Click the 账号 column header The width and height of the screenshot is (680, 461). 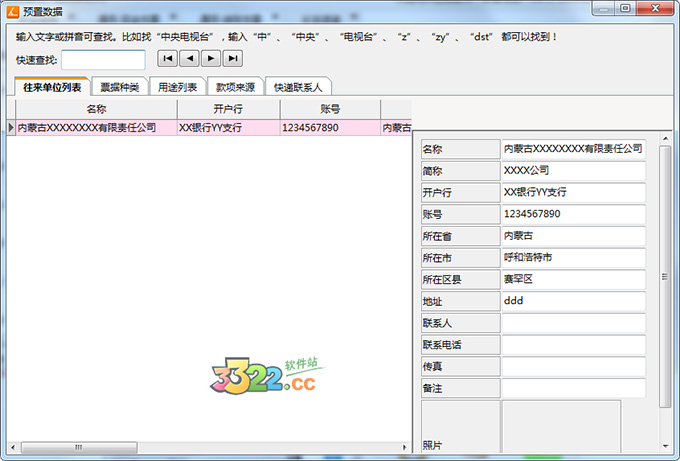pos(330,109)
